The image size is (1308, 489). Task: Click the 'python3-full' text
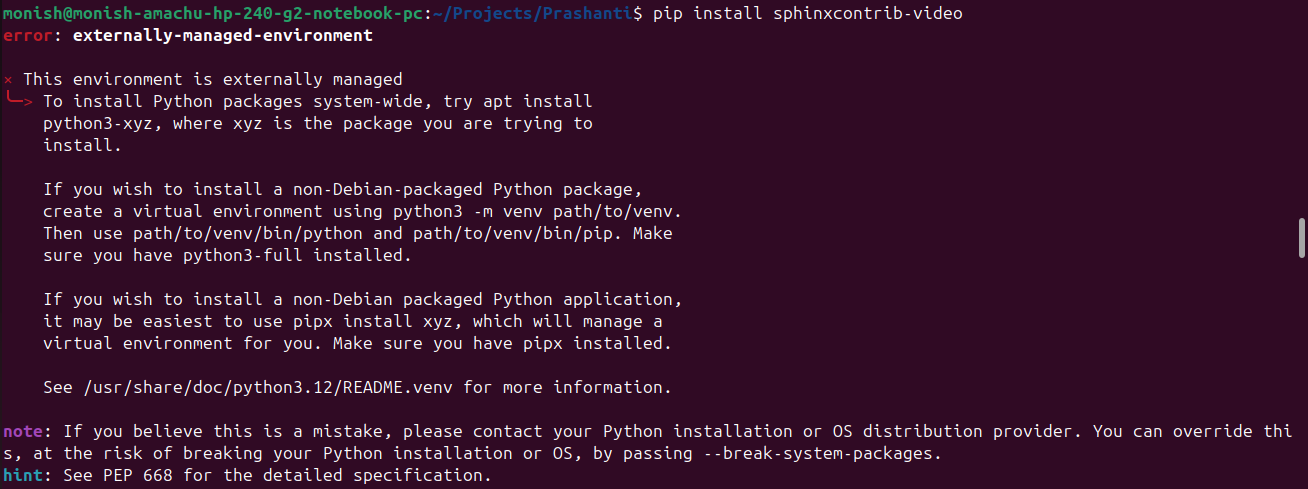[x=243, y=255]
